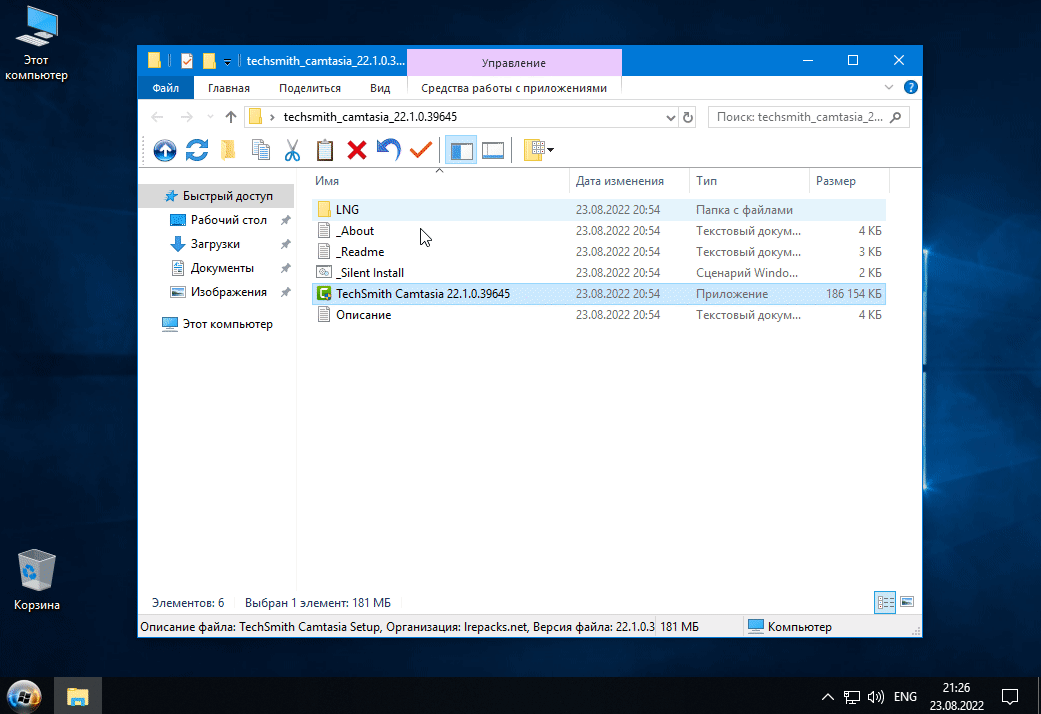Open the notification center icon

pyautogui.click(x=1010, y=697)
